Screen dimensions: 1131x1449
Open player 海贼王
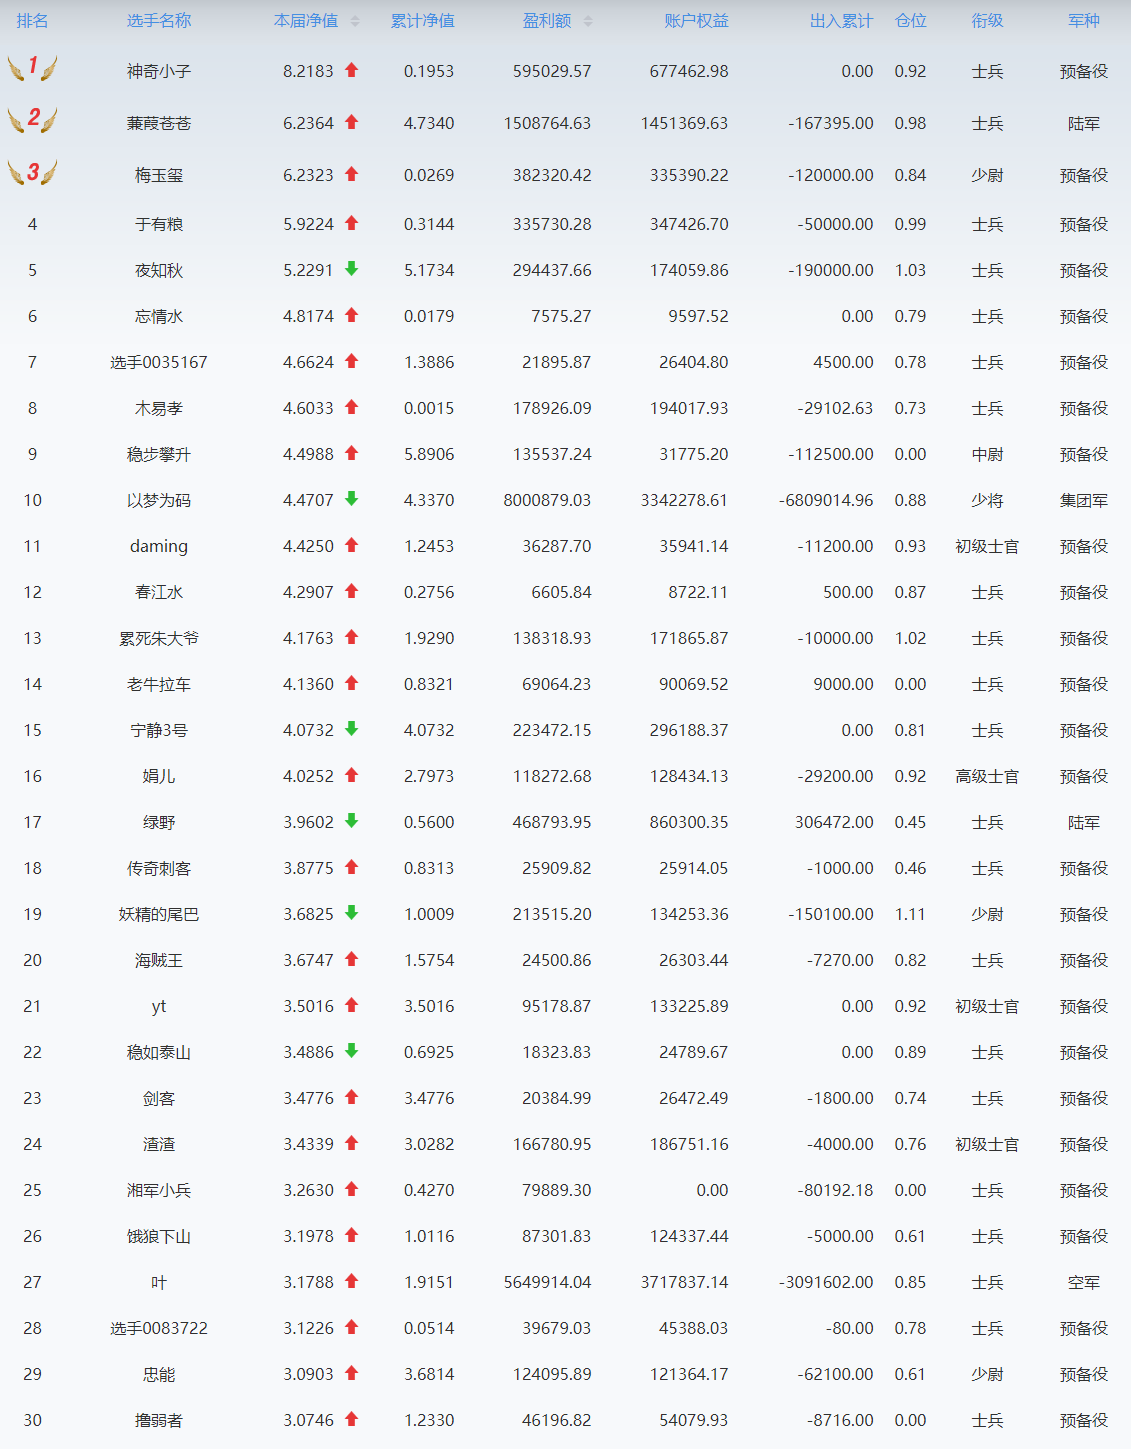pyautogui.click(x=159, y=961)
